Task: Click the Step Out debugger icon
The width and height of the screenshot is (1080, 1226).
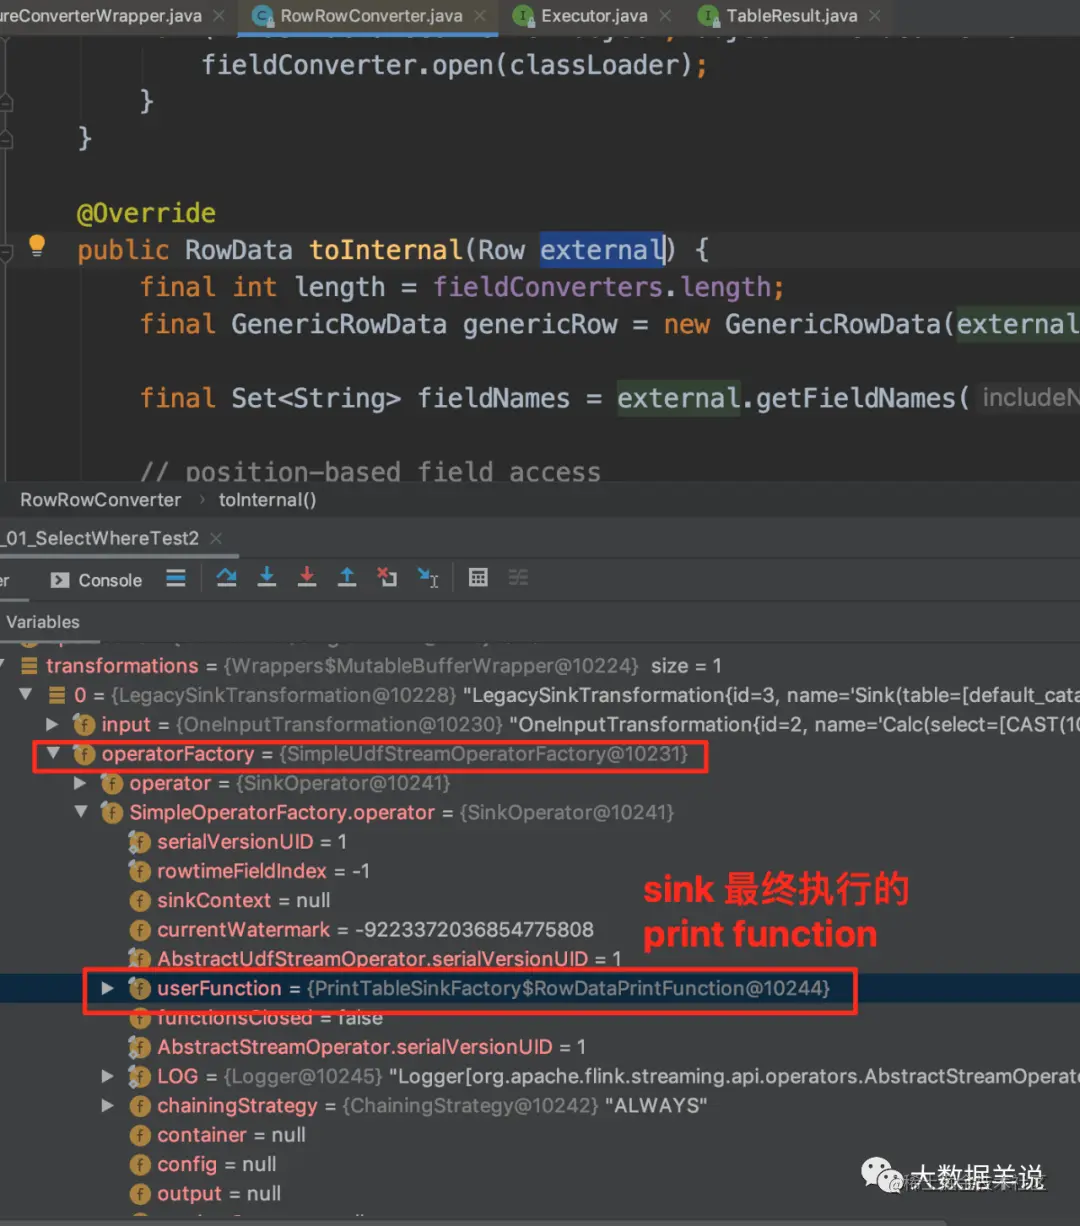Action: point(347,578)
